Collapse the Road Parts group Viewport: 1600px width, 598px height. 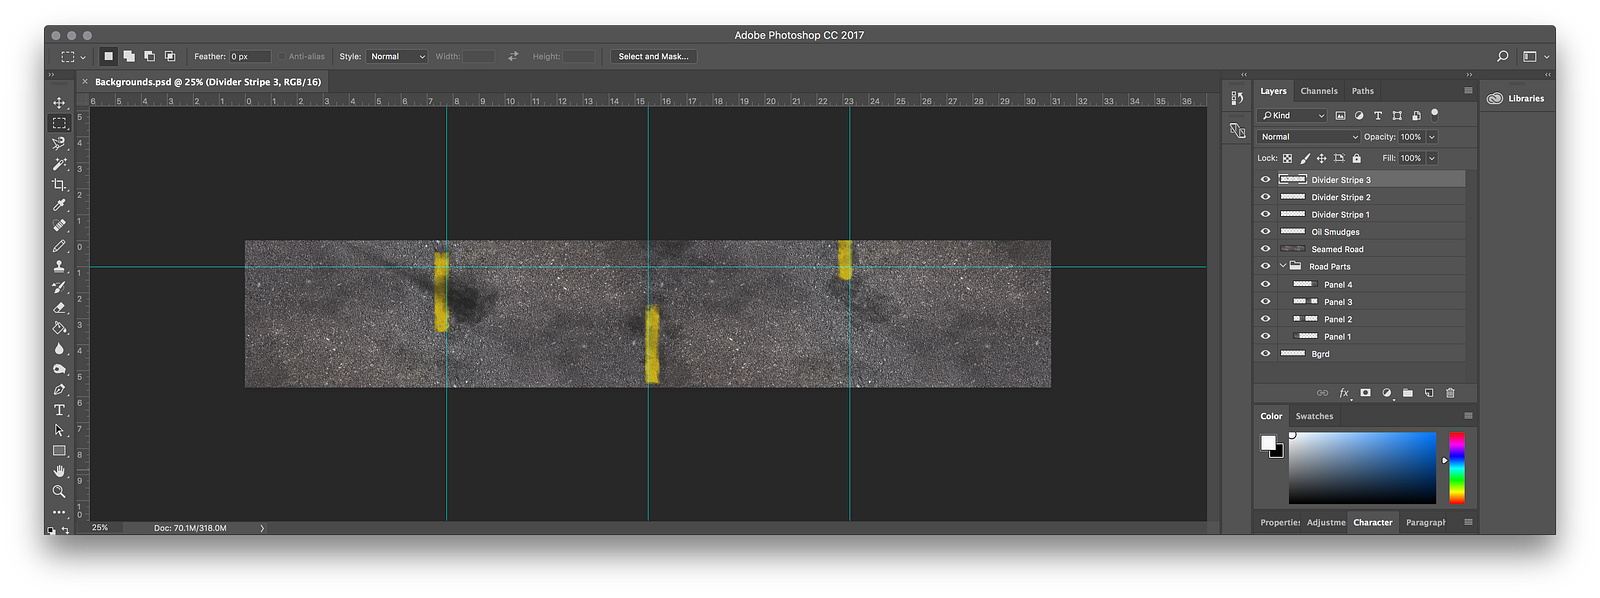[x=1283, y=266]
